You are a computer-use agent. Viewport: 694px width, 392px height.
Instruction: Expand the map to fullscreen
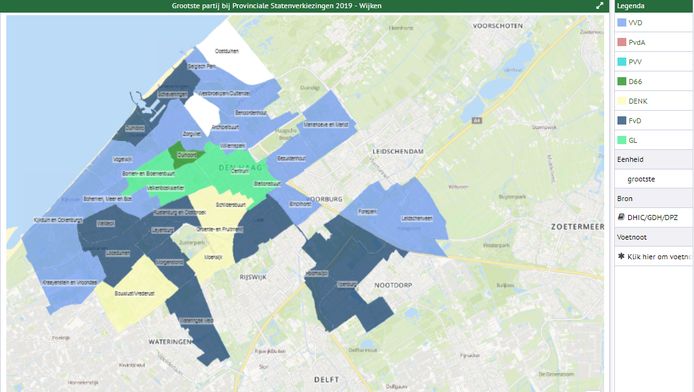coord(599,6)
